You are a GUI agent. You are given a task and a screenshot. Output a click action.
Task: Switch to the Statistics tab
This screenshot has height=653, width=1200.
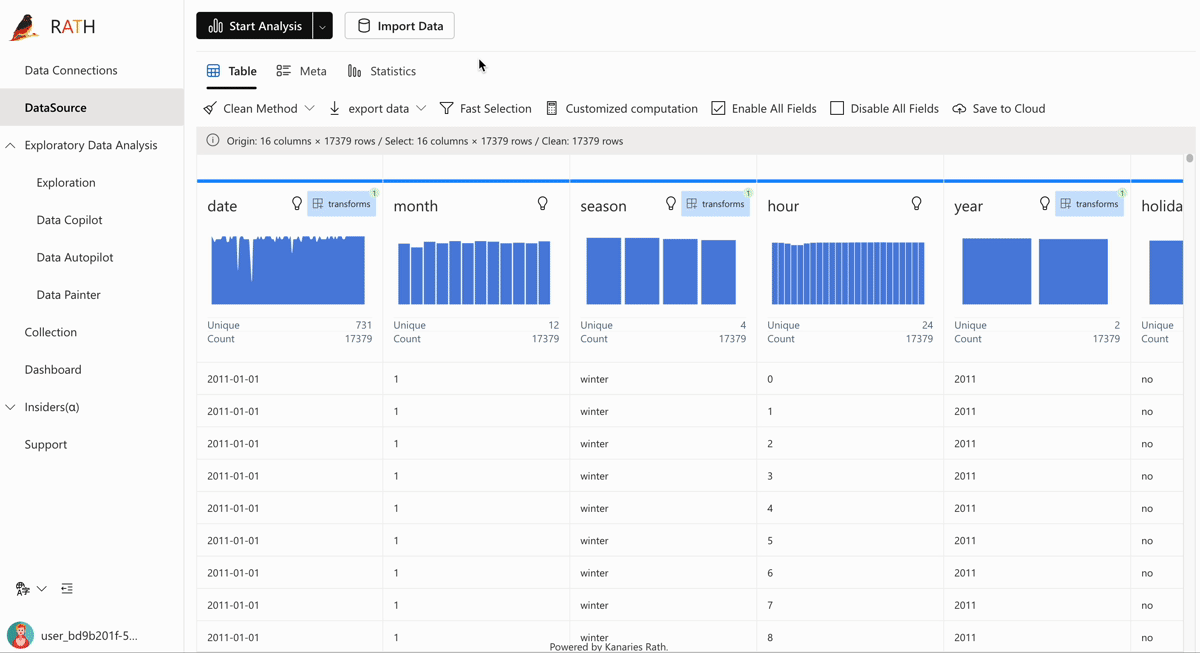[381, 71]
